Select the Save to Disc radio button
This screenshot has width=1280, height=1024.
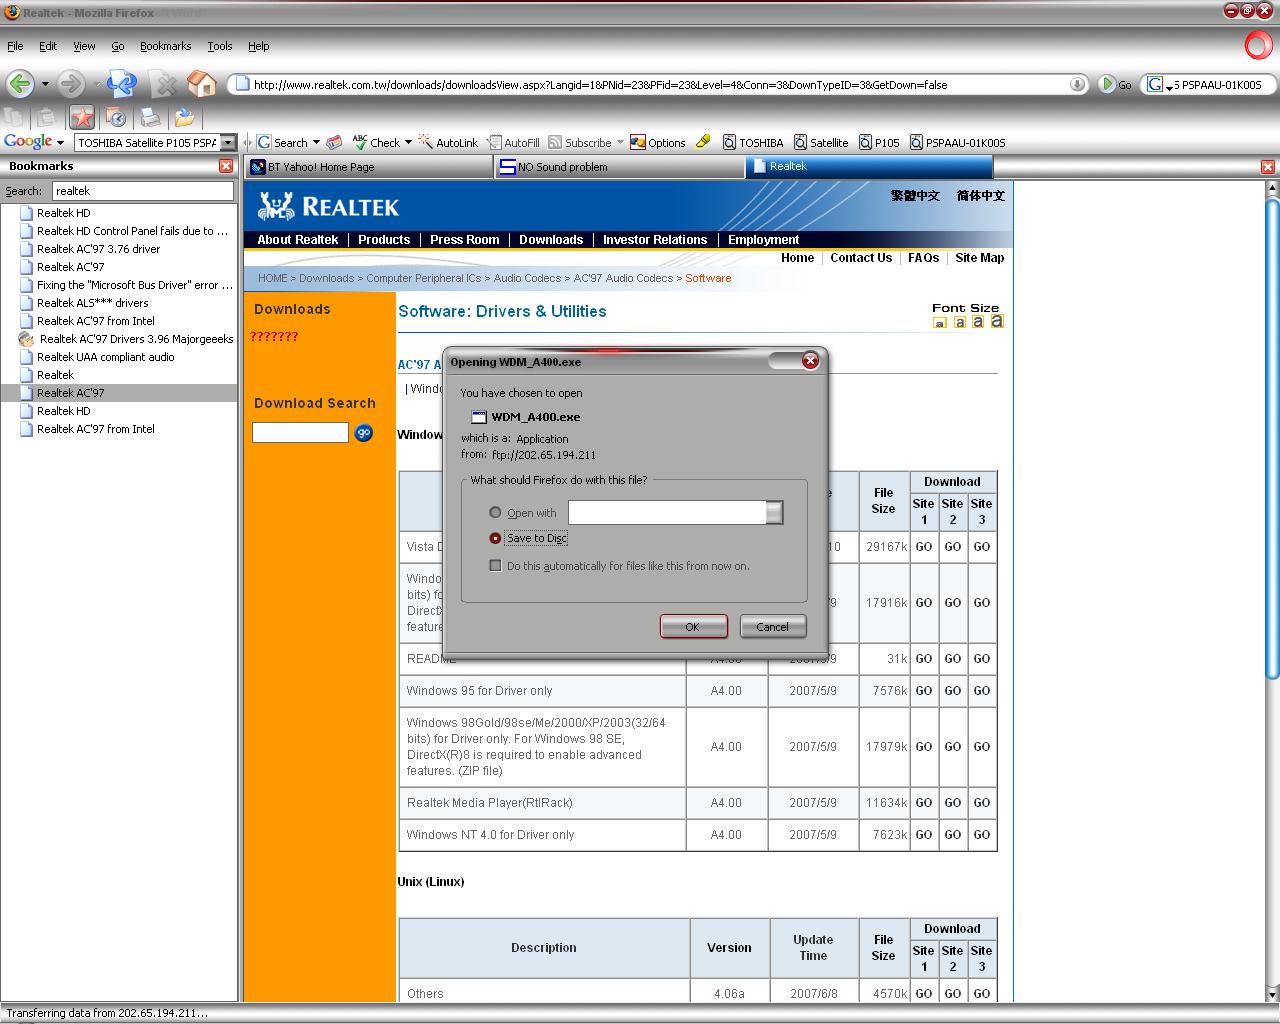click(495, 538)
